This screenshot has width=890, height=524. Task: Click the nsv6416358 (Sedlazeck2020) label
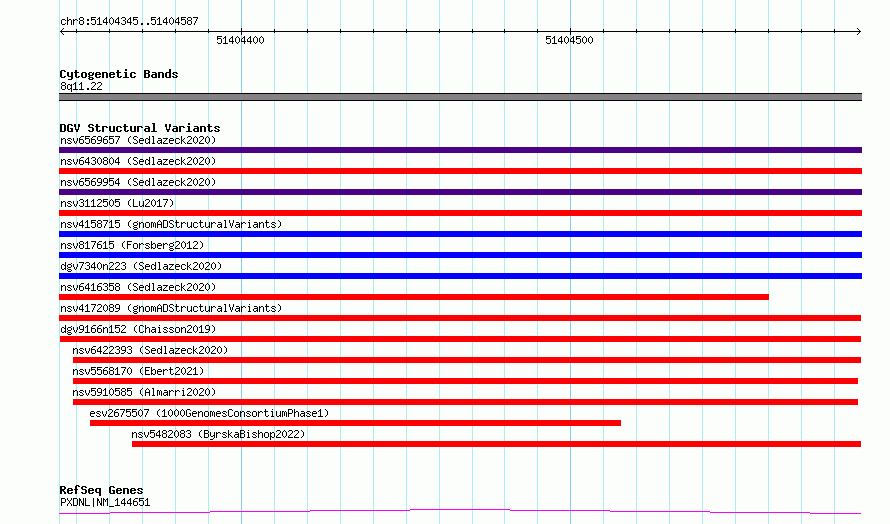pyautogui.click(x=138, y=287)
